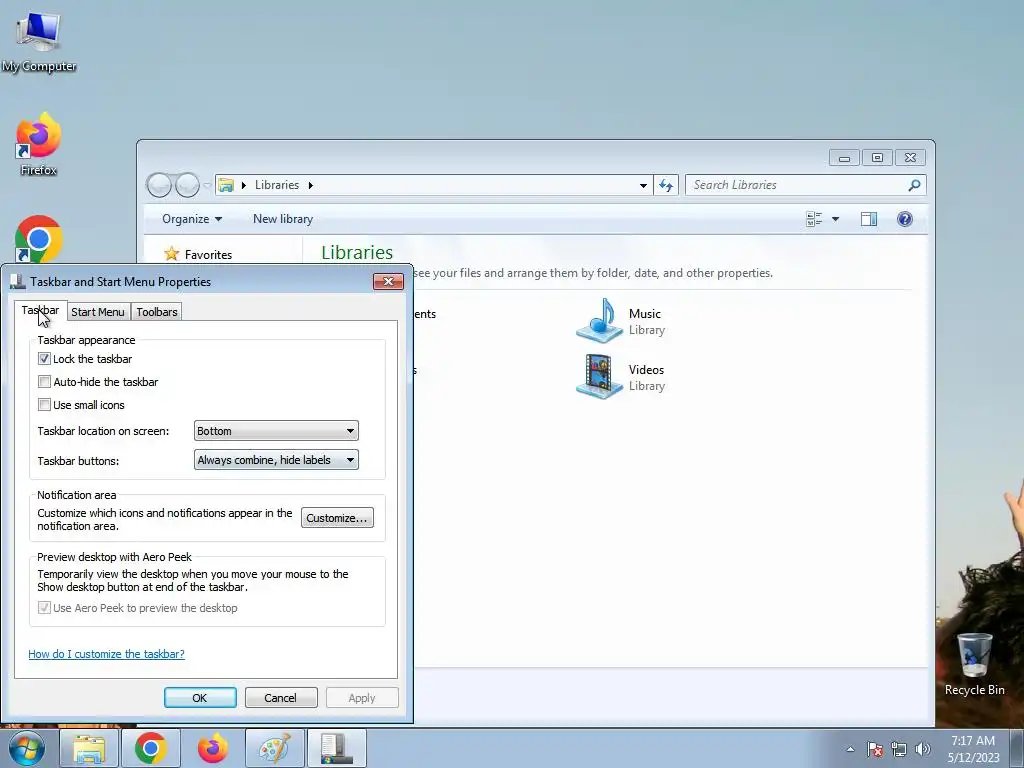Open view options dropdown arrow

click(x=835, y=219)
